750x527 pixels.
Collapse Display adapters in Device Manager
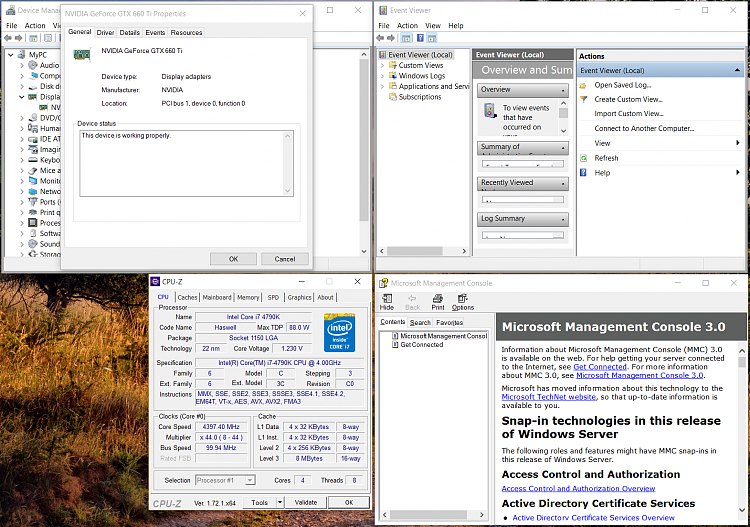[22, 97]
